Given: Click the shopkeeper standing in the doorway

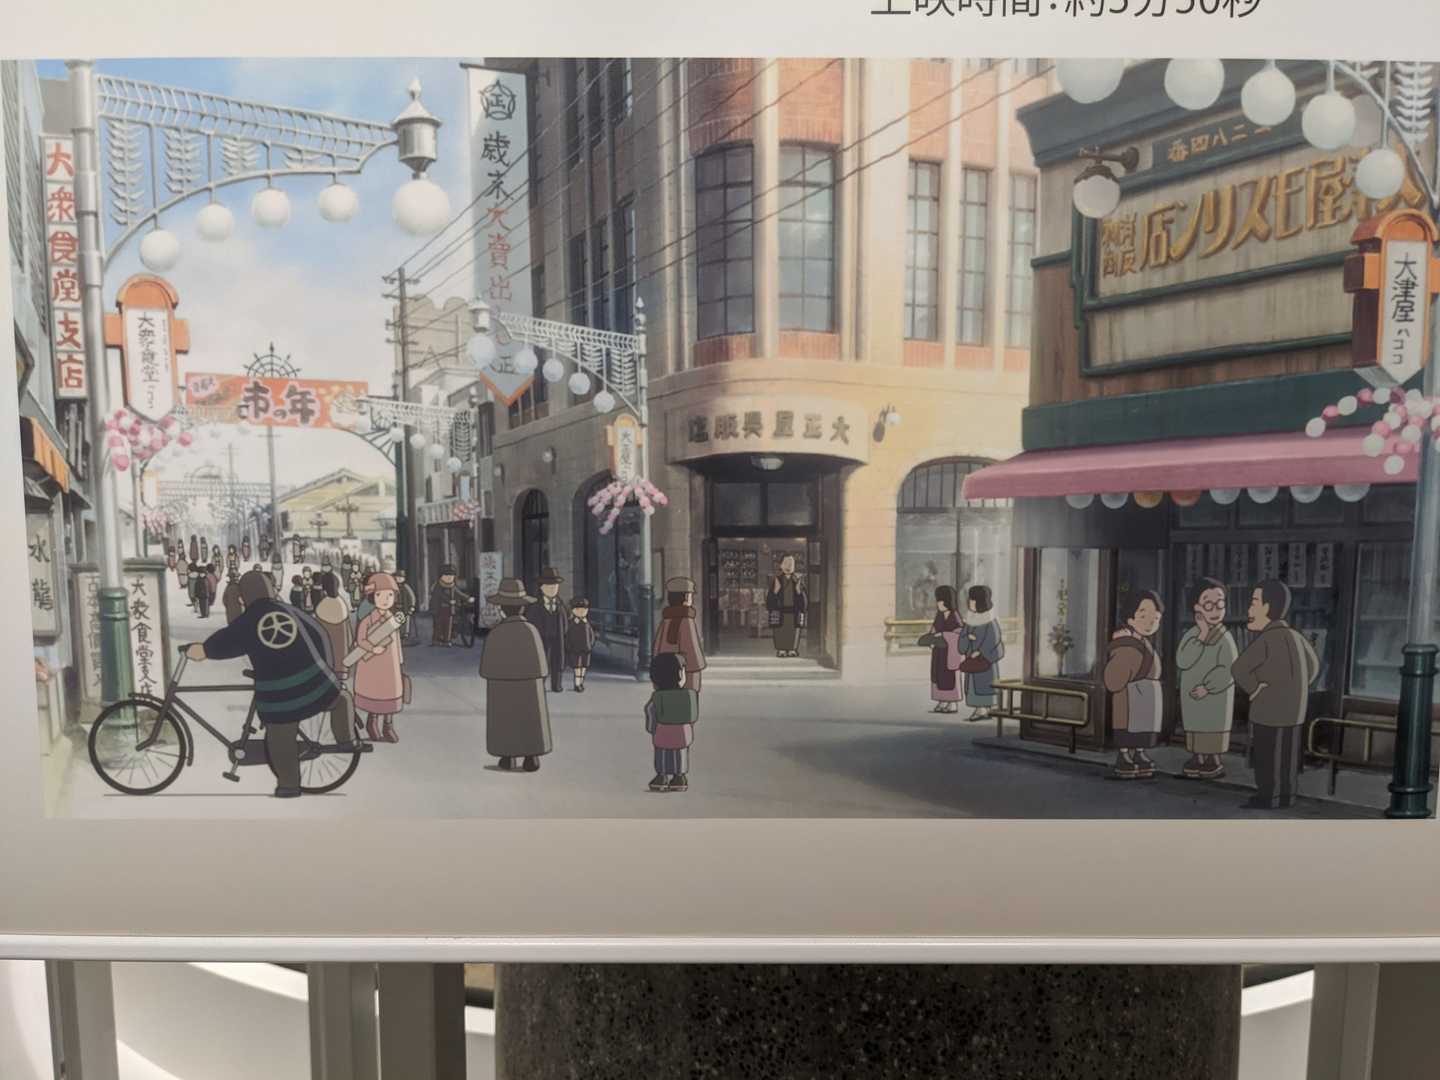Looking at the screenshot, I should click(x=785, y=604).
